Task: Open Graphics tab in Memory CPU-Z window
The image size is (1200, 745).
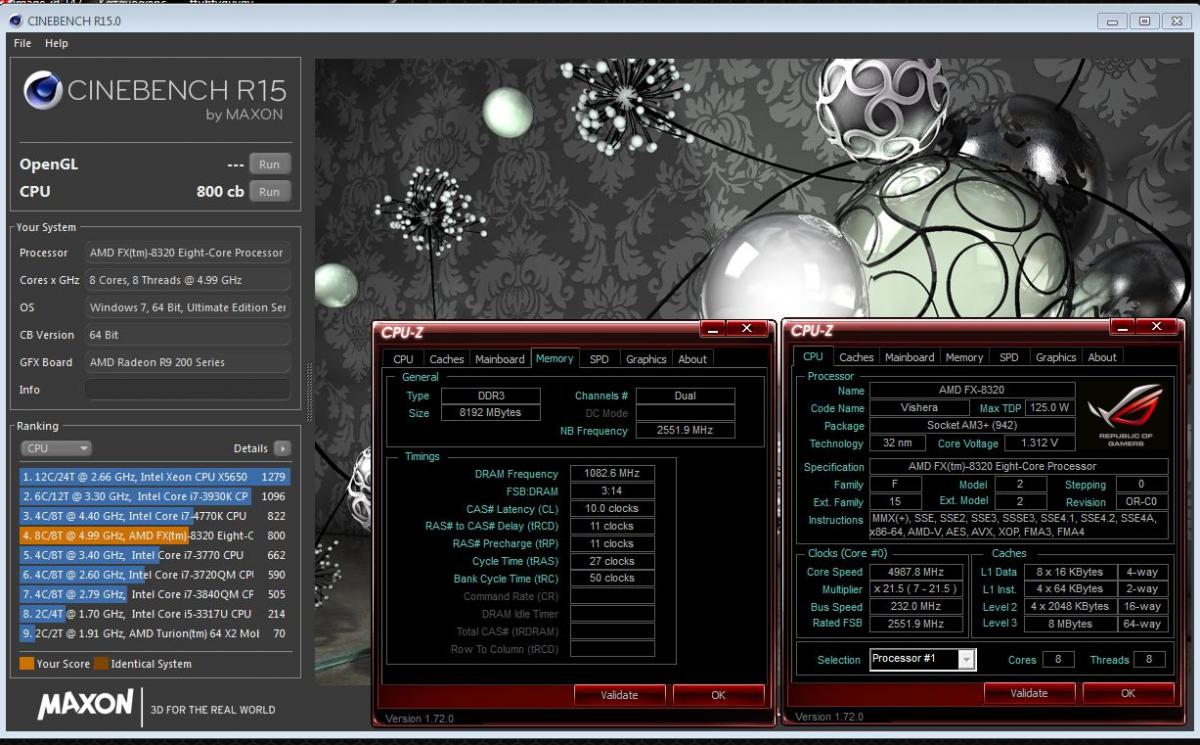Action: (x=646, y=359)
